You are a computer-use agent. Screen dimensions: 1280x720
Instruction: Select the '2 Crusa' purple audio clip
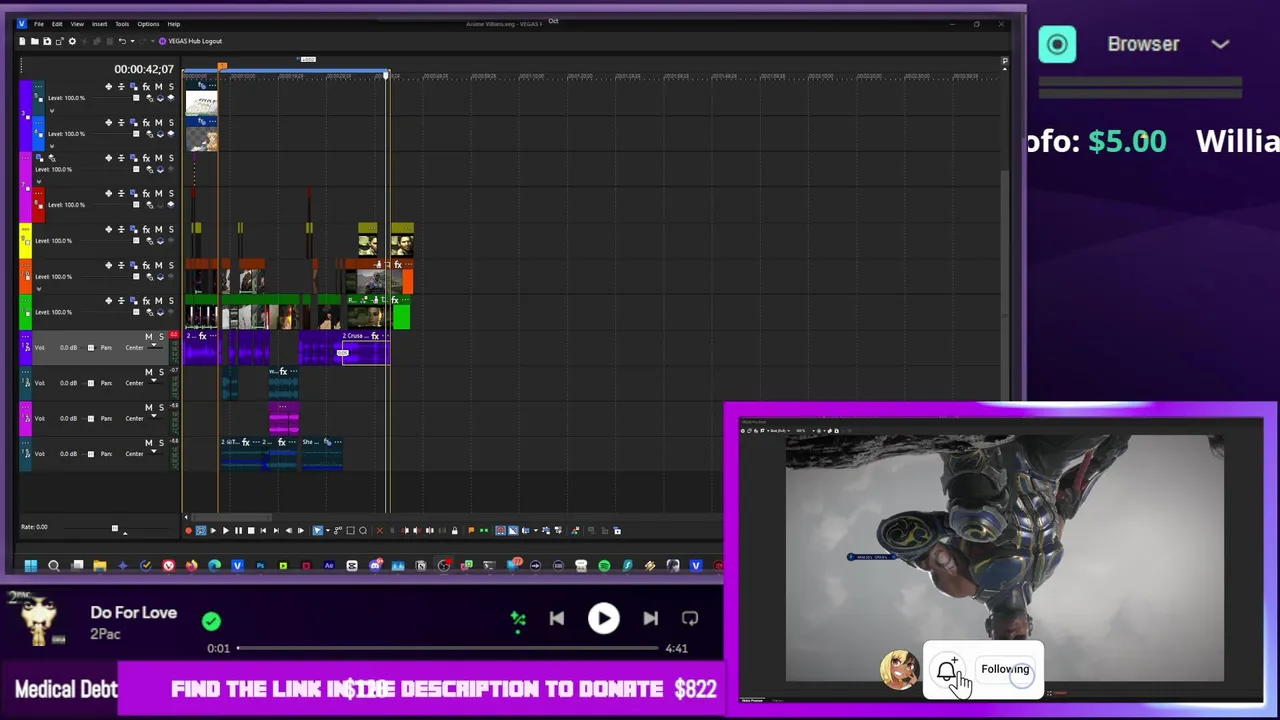click(x=365, y=350)
